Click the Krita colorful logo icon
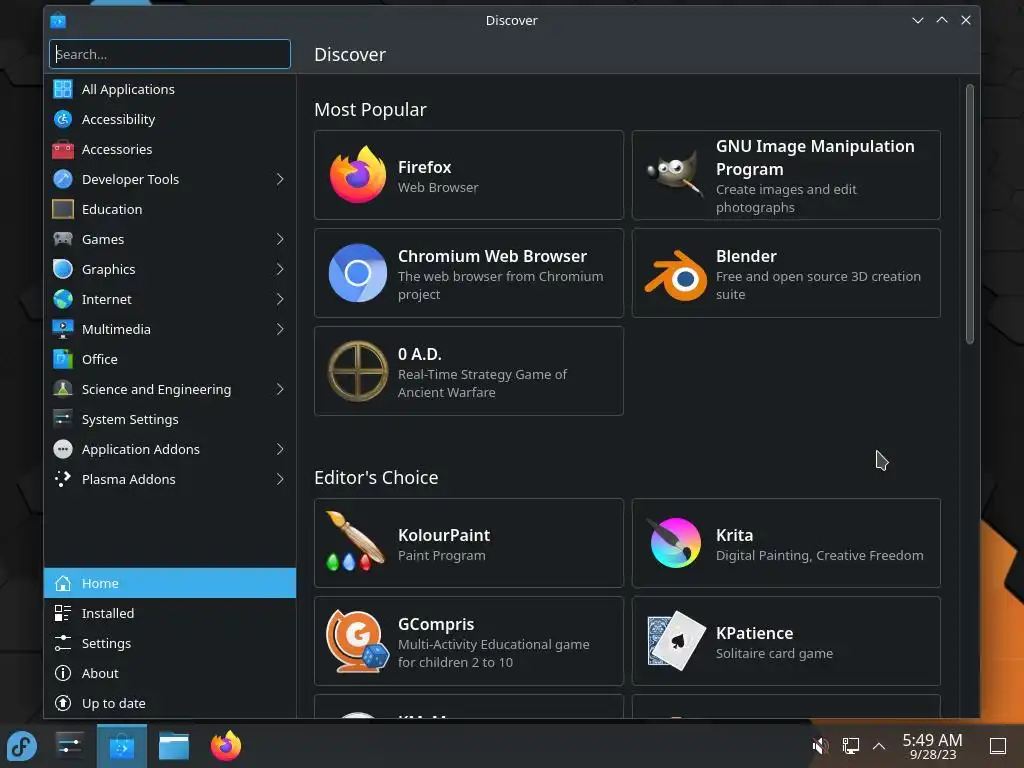1024x768 pixels. (x=673, y=543)
